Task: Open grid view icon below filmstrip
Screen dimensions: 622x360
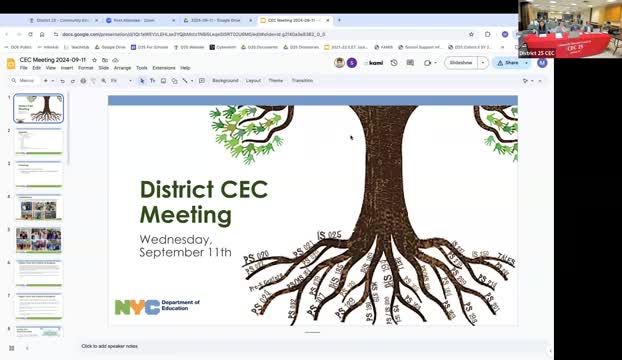Action: pos(12,348)
